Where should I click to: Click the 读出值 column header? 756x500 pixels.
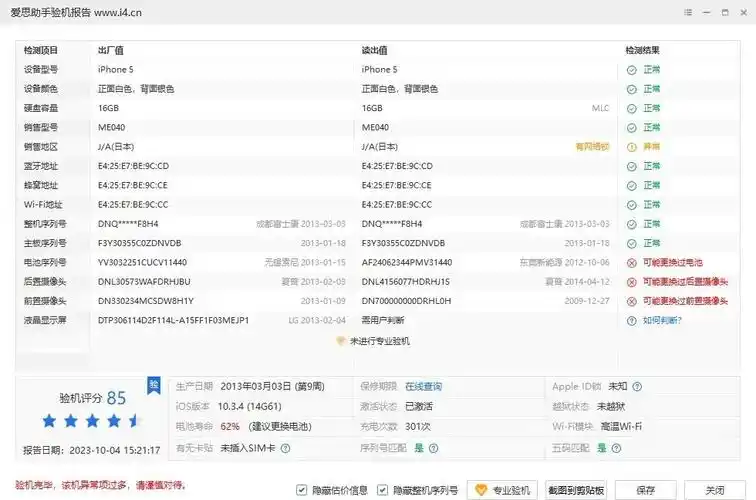374,50
